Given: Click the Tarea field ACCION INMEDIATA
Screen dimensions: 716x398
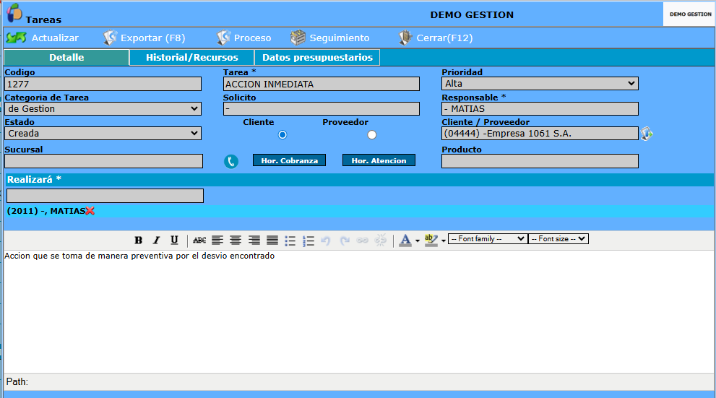Looking at the screenshot, I should pyautogui.click(x=321, y=84).
